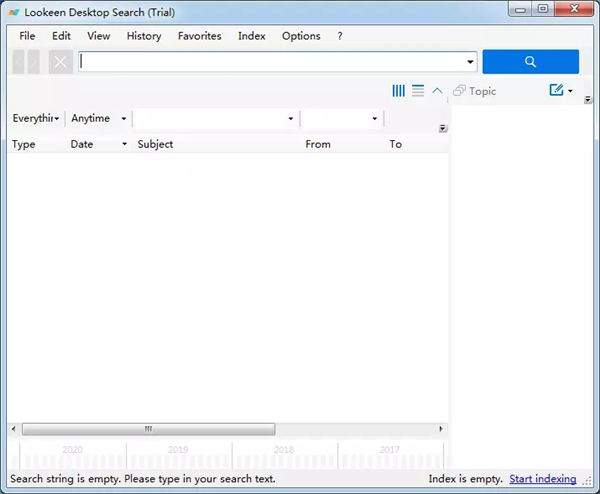This screenshot has width=600, height=494.
Task: Expand the Anytime date filter dropdown
Action: pyautogui.click(x=100, y=118)
